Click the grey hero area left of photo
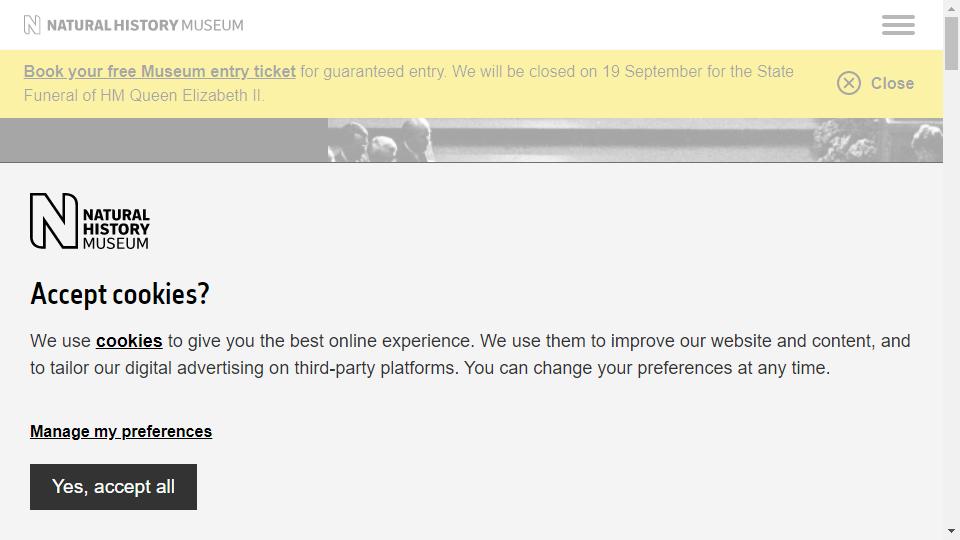 [x=164, y=140]
